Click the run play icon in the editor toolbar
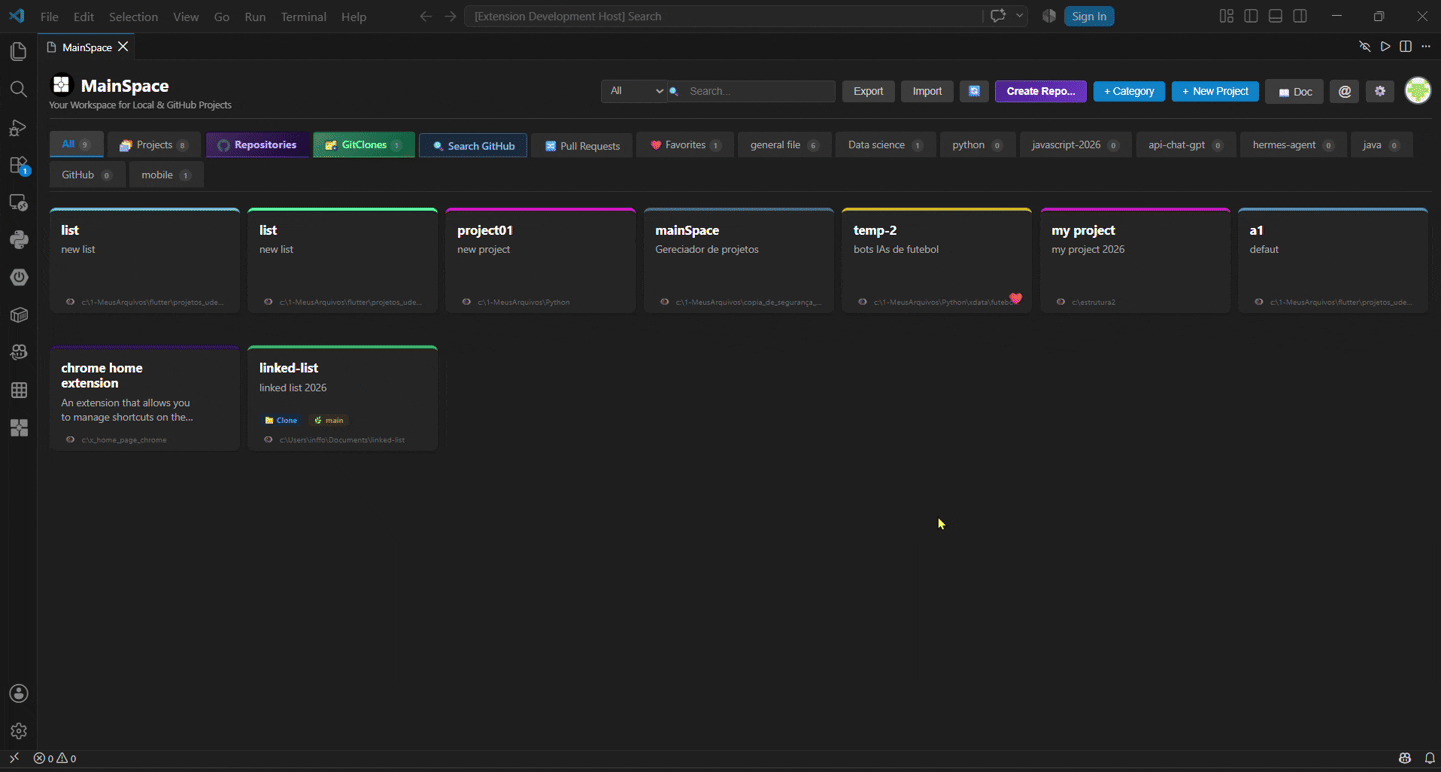Image resolution: width=1441 pixels, height=772 pixels. point(1385,47)
